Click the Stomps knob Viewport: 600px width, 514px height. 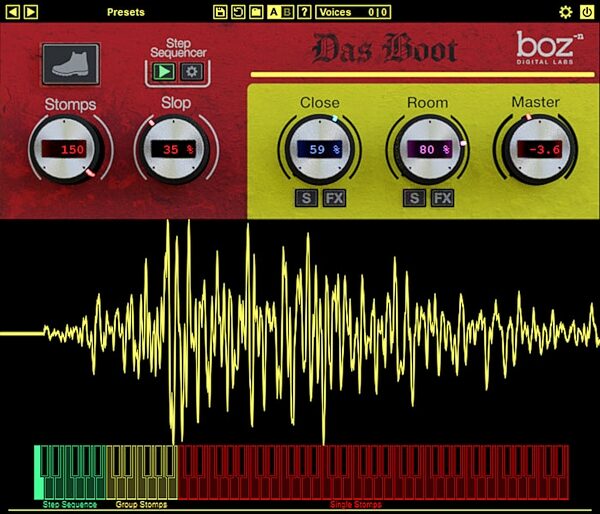click(66, 150)
